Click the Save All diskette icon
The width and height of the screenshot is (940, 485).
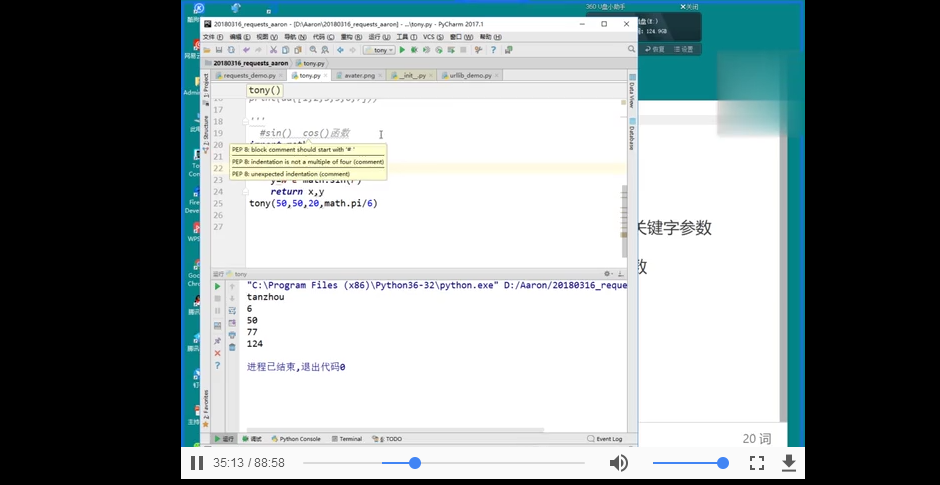(x=219, y=50)
